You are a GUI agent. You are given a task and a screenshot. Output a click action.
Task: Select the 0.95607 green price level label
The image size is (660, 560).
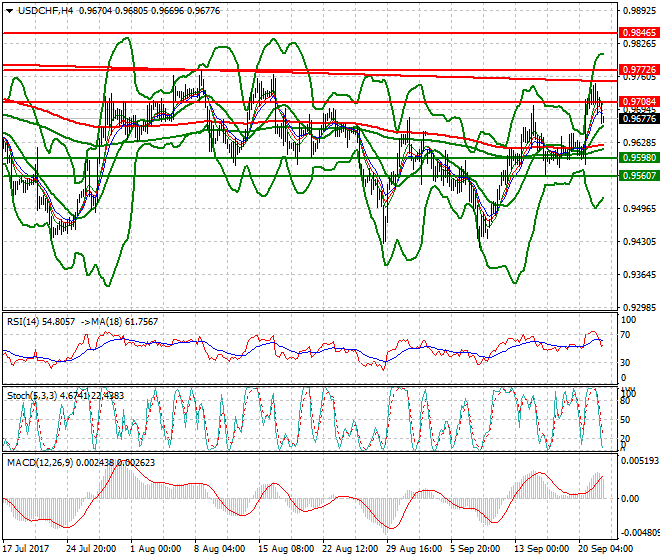(639, 176)
